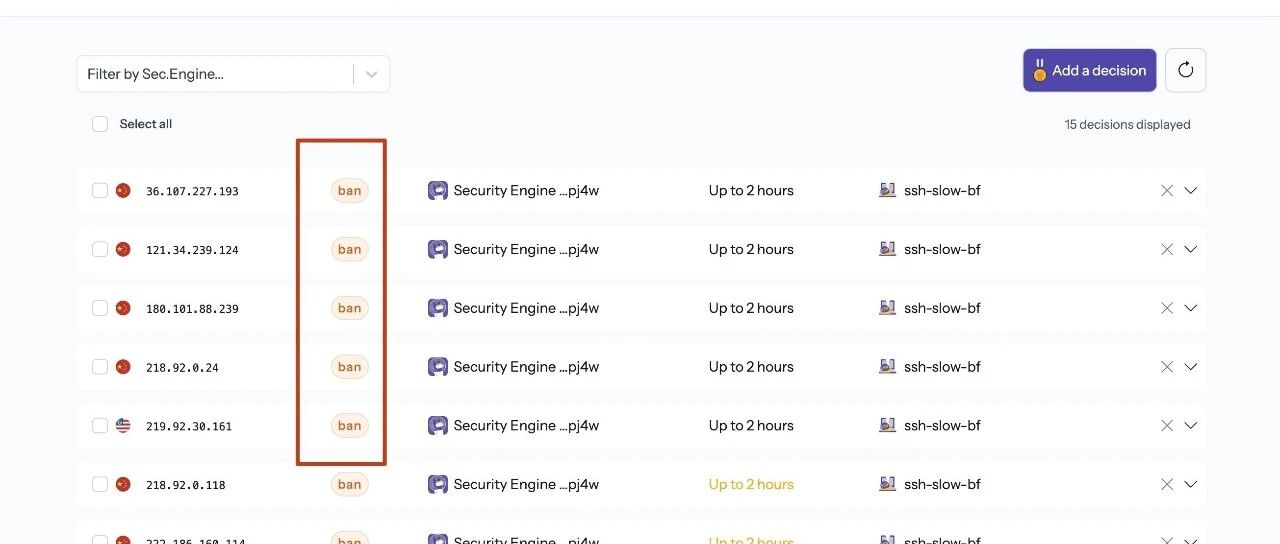
Task: Check the Select all checkbox
Action: (100, 124)
